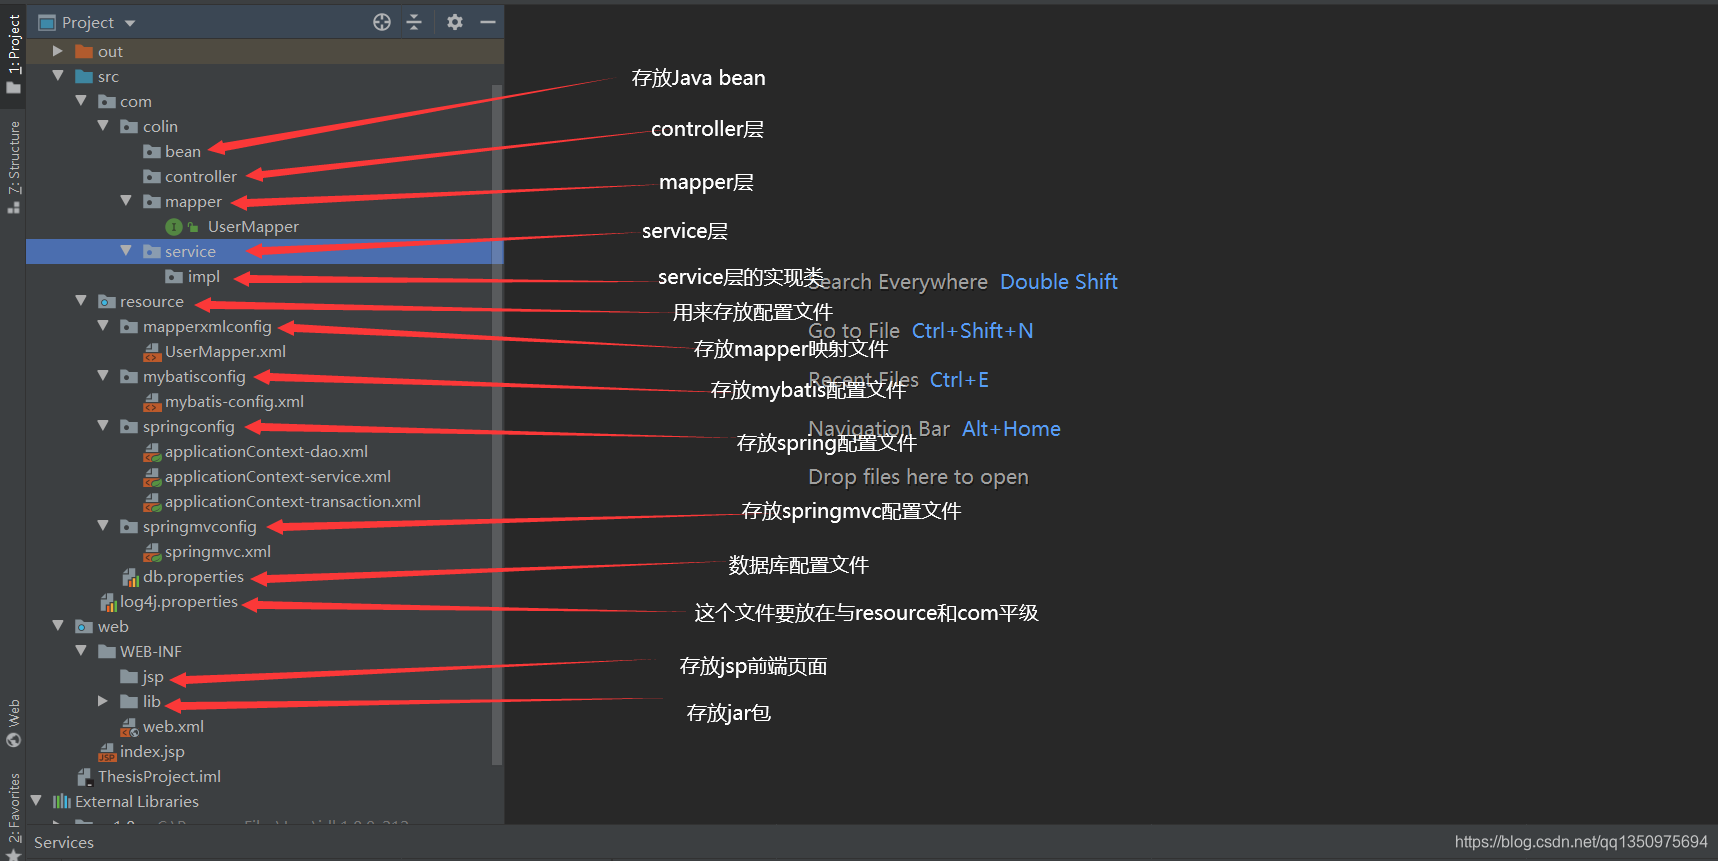The image size is (1718, 861).
Task: Collapse the mapper package arrow
Action: [x=126, y=201]
